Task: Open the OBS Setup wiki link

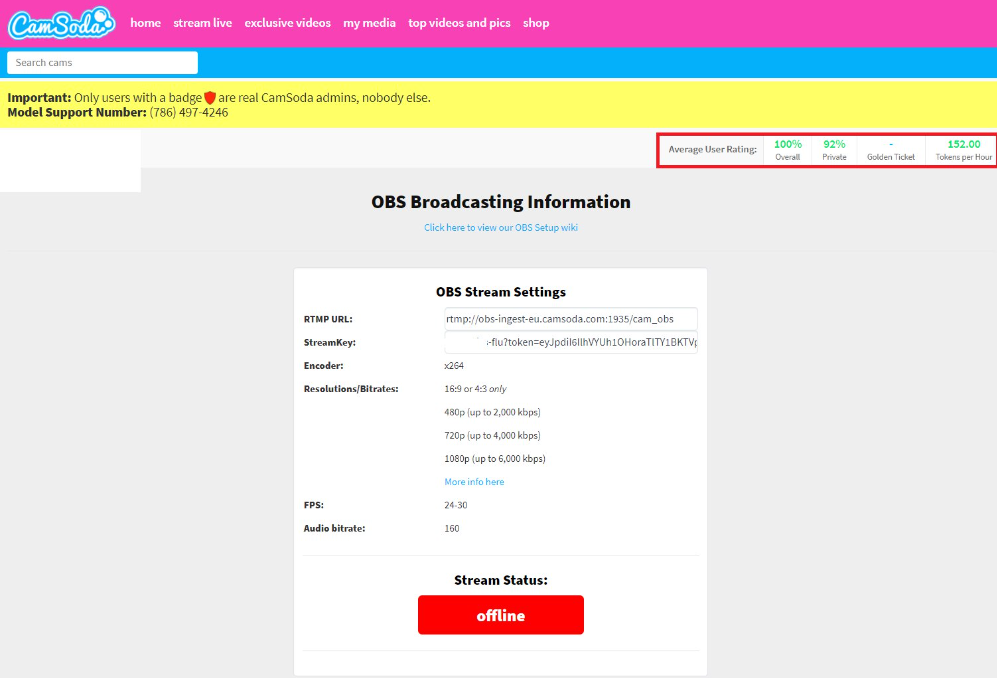Action: [501, 227]
